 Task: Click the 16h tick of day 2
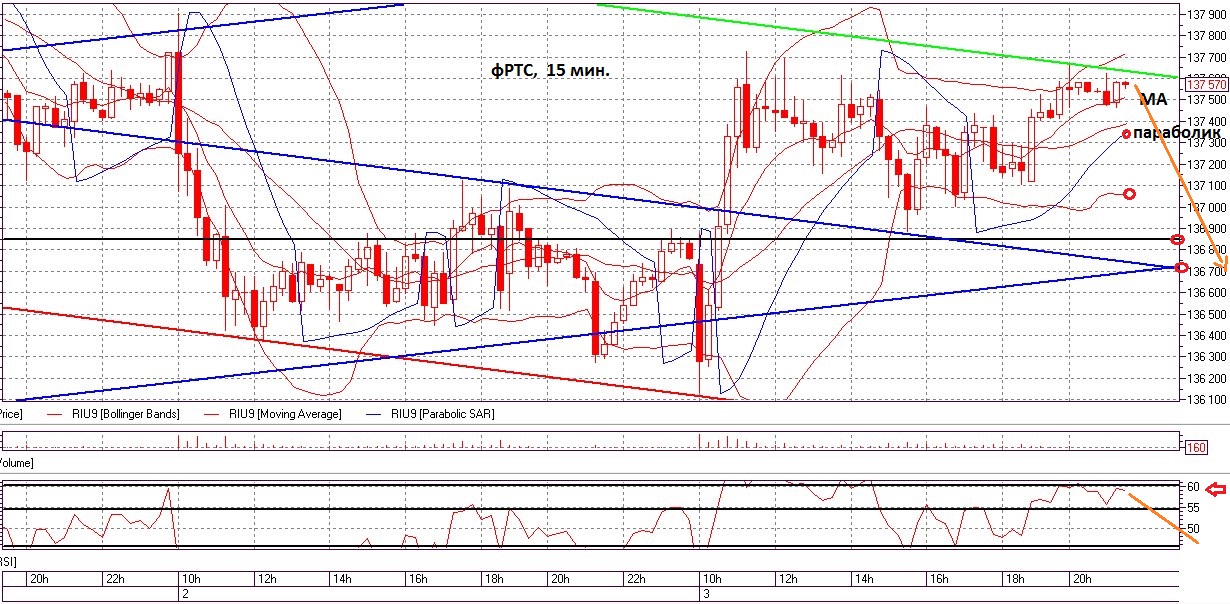(417, 579)
